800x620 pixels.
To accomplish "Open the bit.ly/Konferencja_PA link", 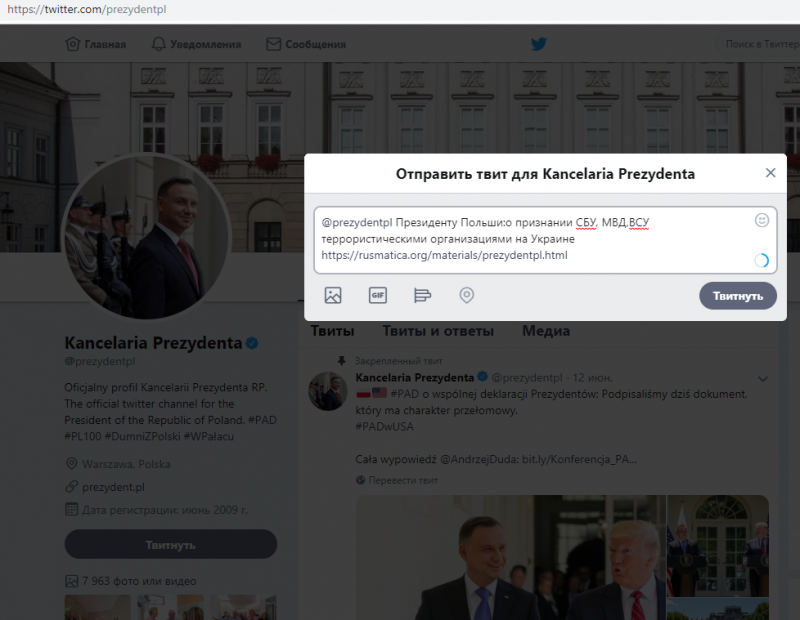I will 579,459.
